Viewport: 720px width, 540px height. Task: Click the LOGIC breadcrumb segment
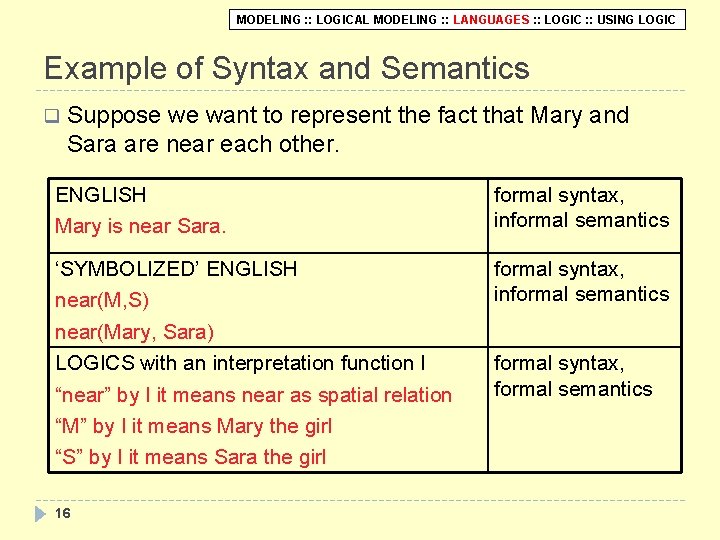[562, 20]
